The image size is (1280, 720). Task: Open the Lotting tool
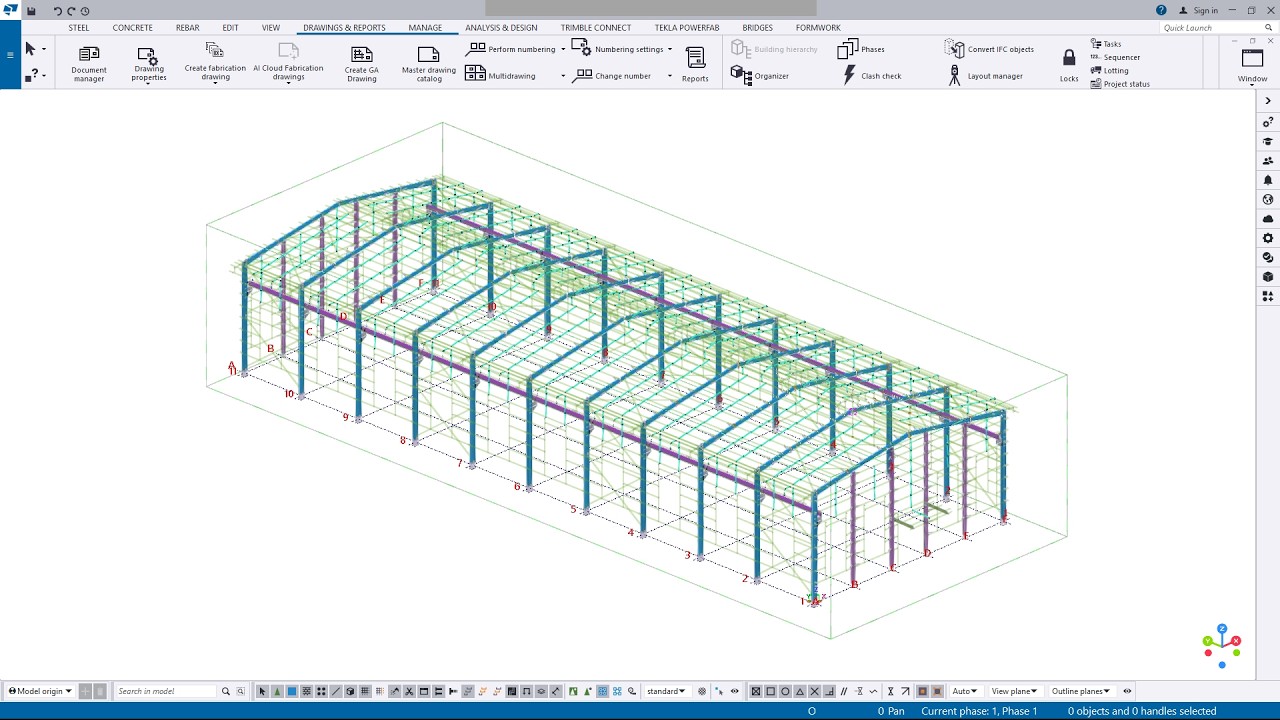point(1110,71)
